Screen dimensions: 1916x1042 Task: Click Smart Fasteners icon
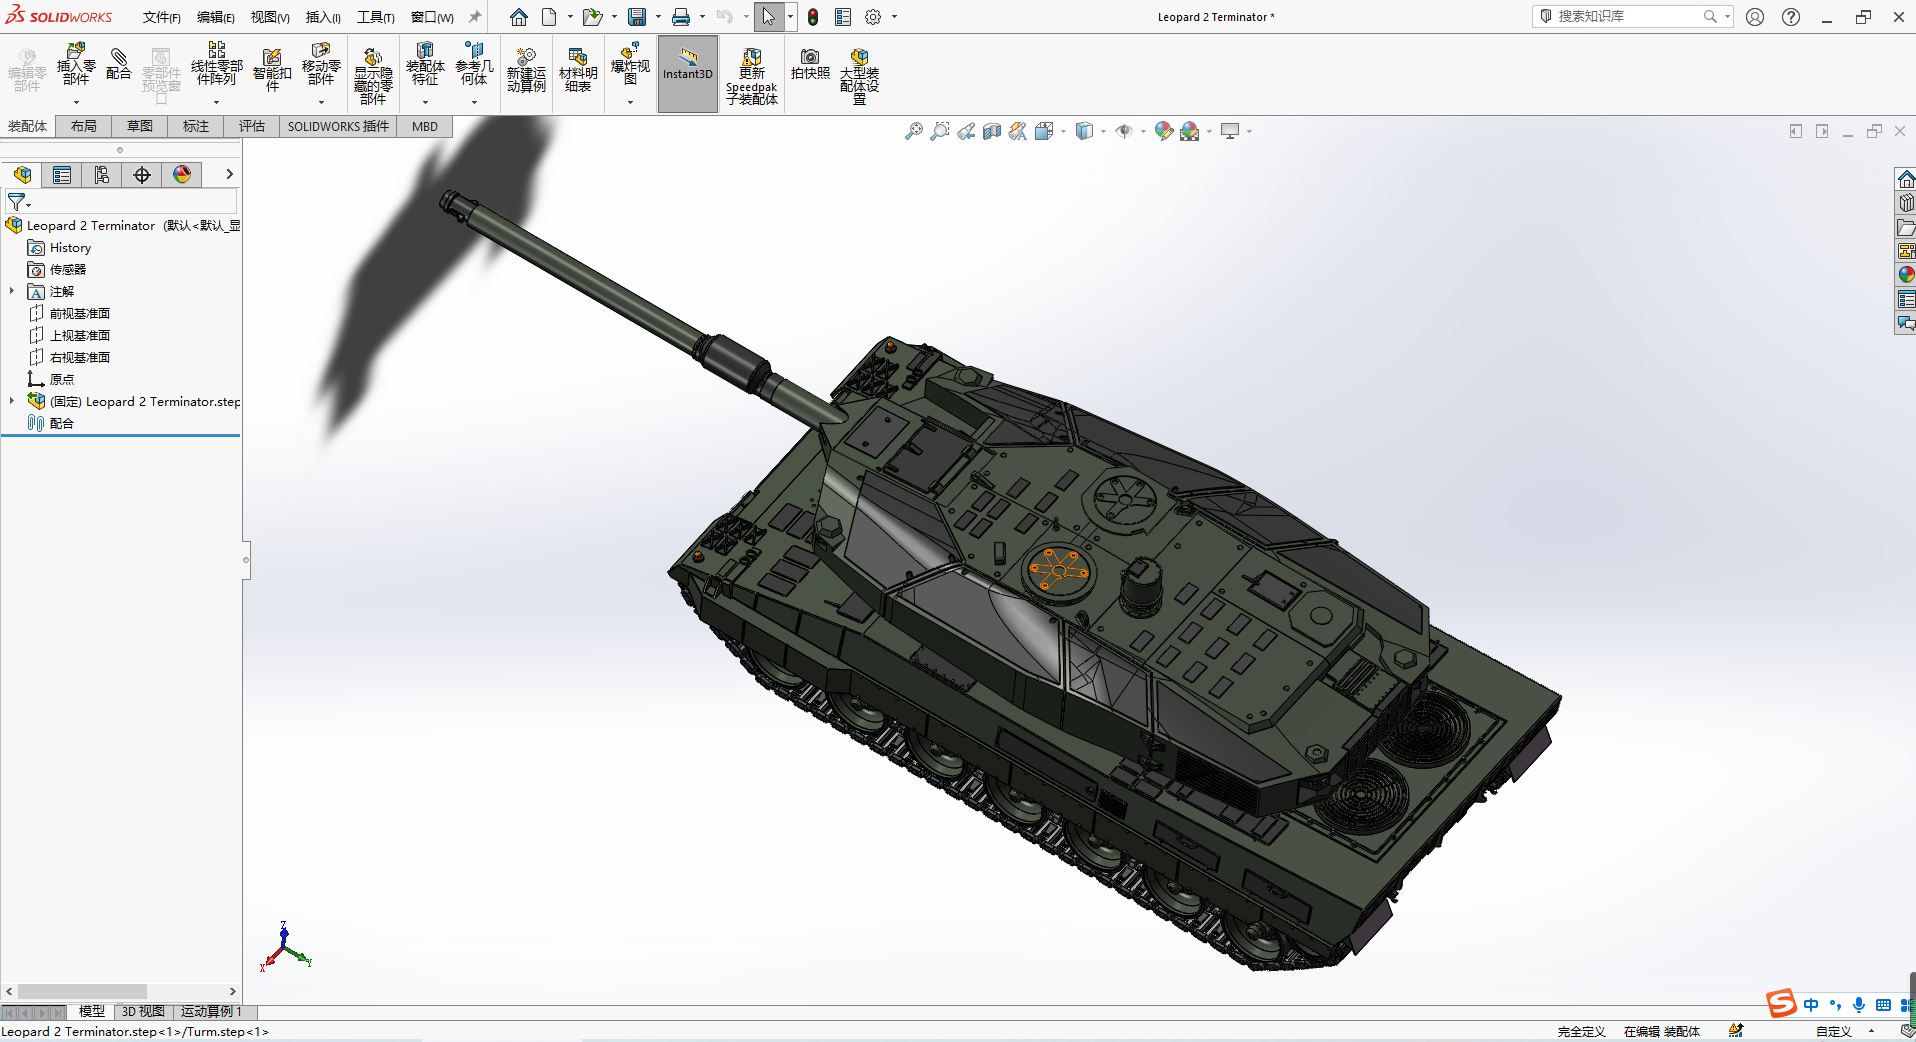(x=272, y=70)
